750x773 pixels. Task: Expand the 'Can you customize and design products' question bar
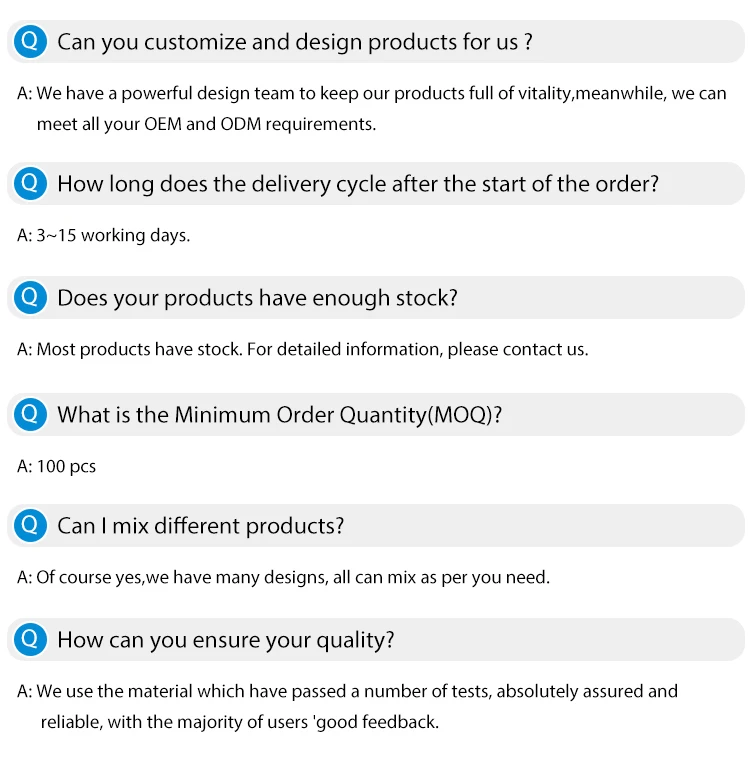click(376, 41)
